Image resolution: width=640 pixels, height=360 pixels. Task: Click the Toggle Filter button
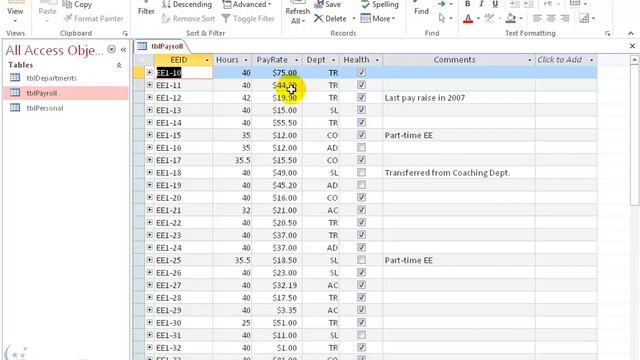(x=248, y=18)
